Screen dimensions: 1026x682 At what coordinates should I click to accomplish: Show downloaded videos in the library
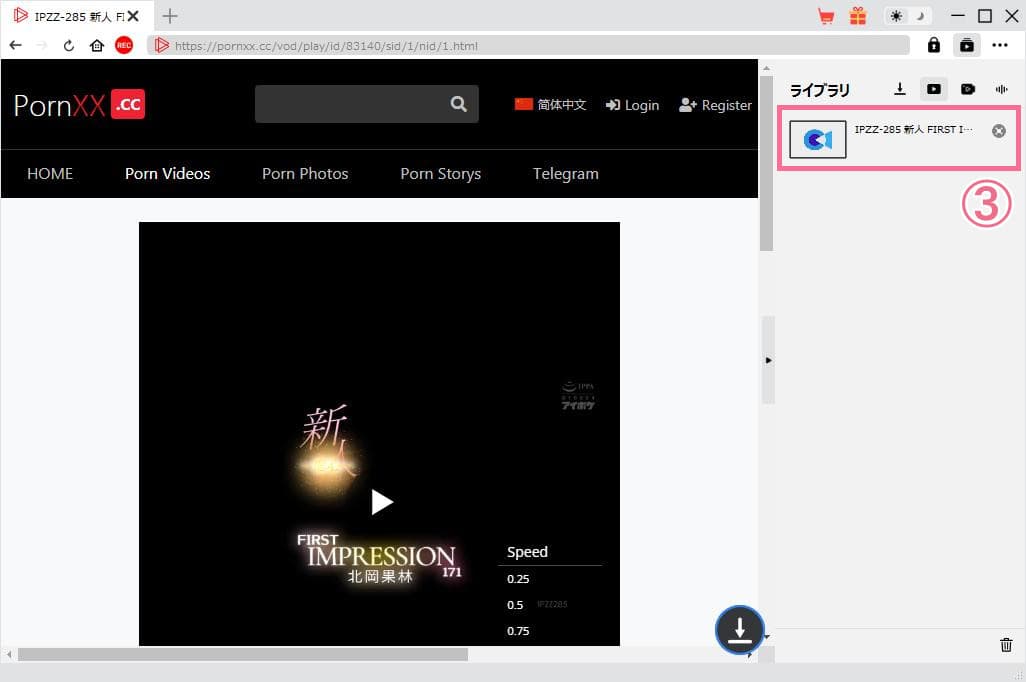click(x=934, y=89)
